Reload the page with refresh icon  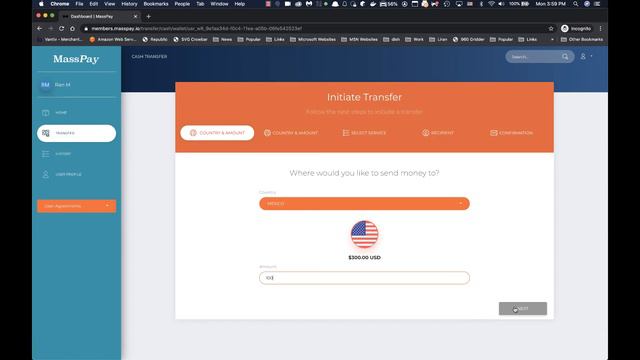(61, 29)
